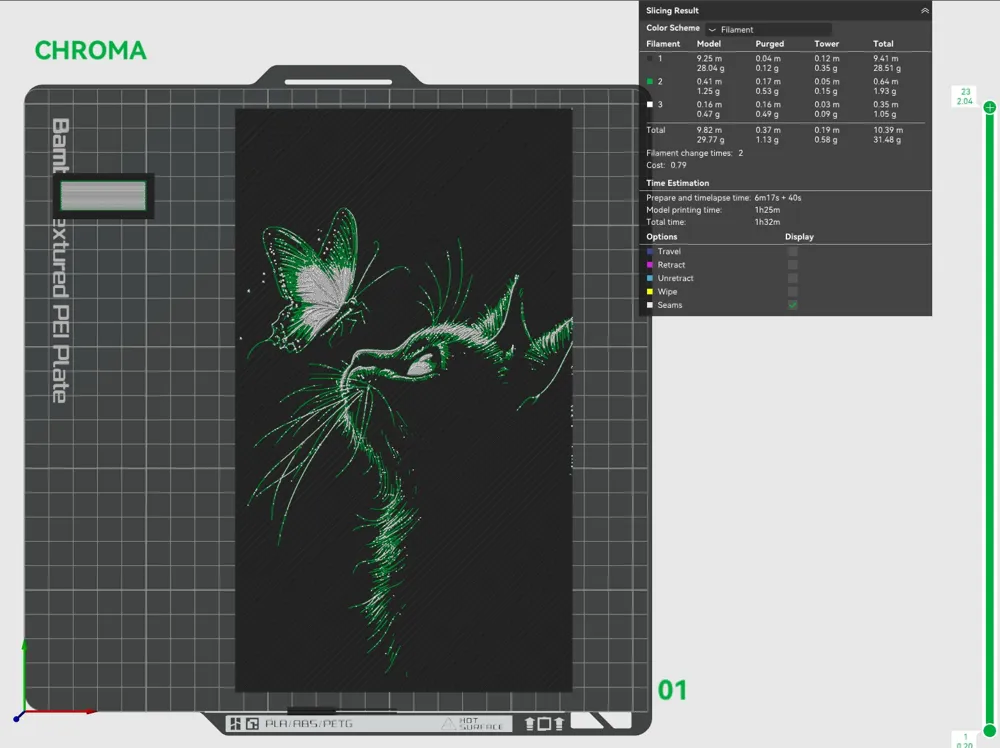Click the 31.48 g grand total

coord(887,140)
